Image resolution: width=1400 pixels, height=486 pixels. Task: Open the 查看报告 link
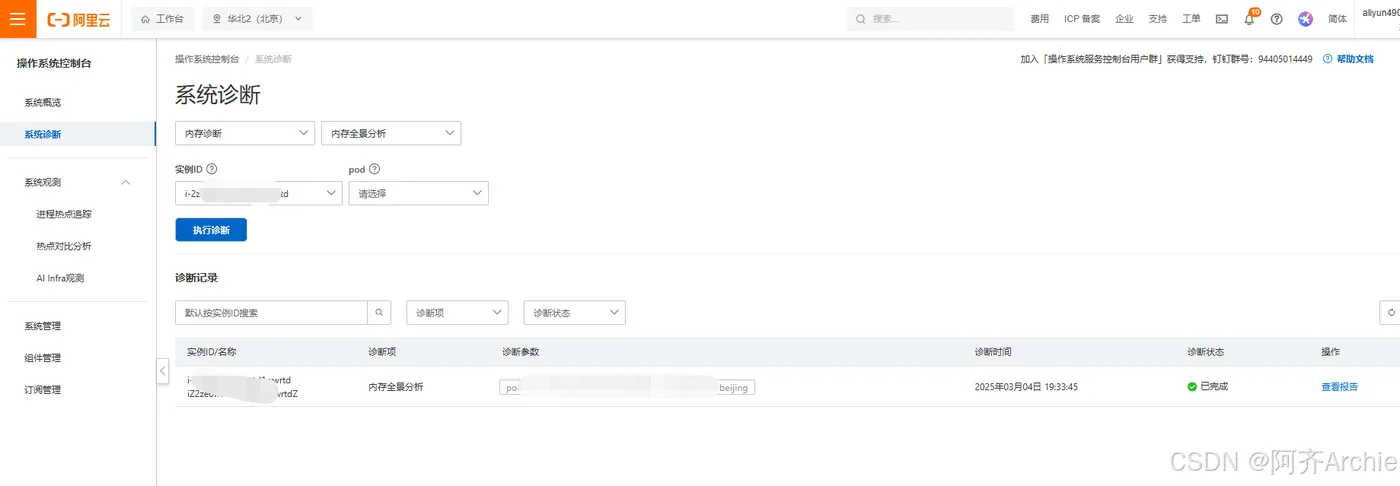point(1340,387)
